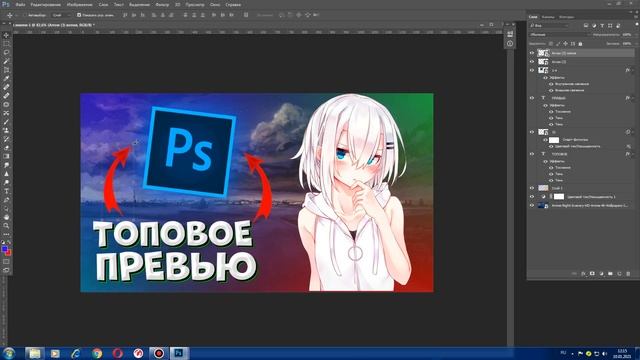Toggle the 'Автовыбор' checkbox
This screenshot has height=360, width=640.
24,15
